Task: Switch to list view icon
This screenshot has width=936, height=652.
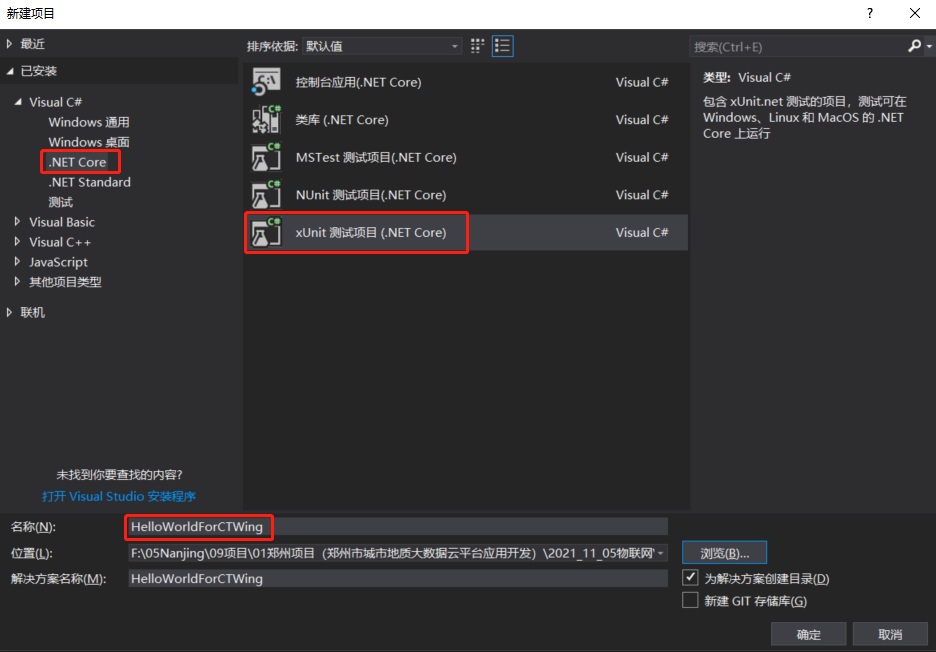Action: pos(503,46)
